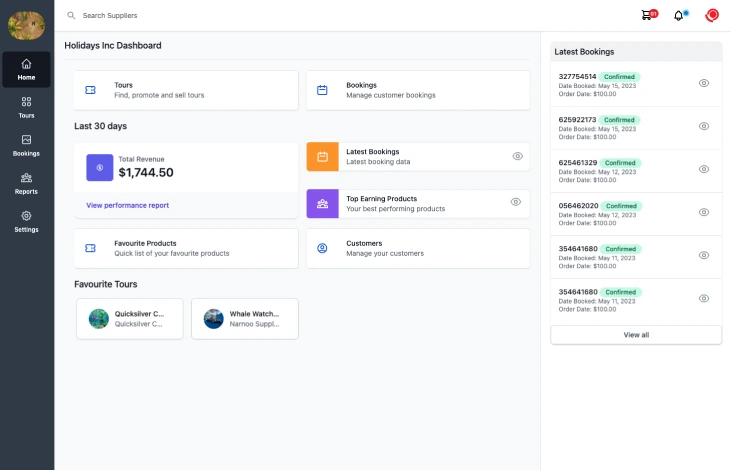
Task: Open Settings in the sidebar
Action: [x=26, y=221]
